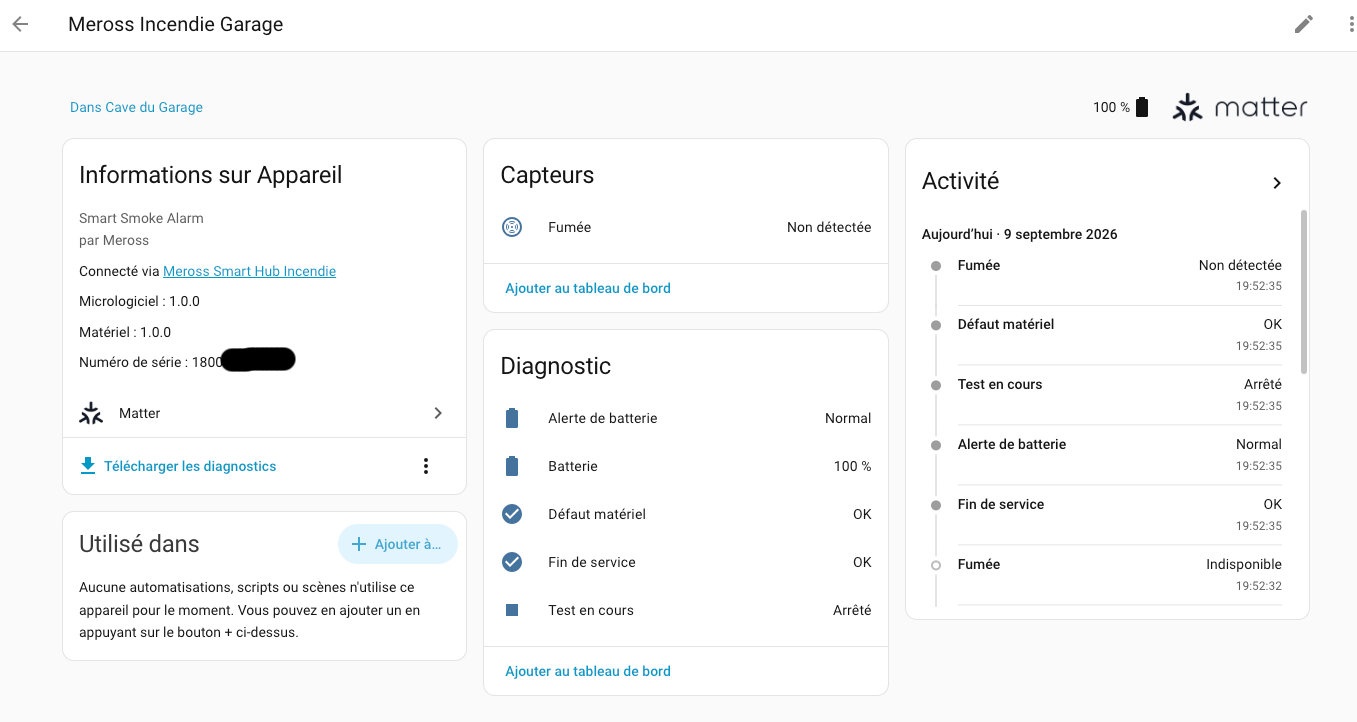
Task: Click the Aujourd'hui 9 septembre 2026 date
Action: [x=1020, y=234]
